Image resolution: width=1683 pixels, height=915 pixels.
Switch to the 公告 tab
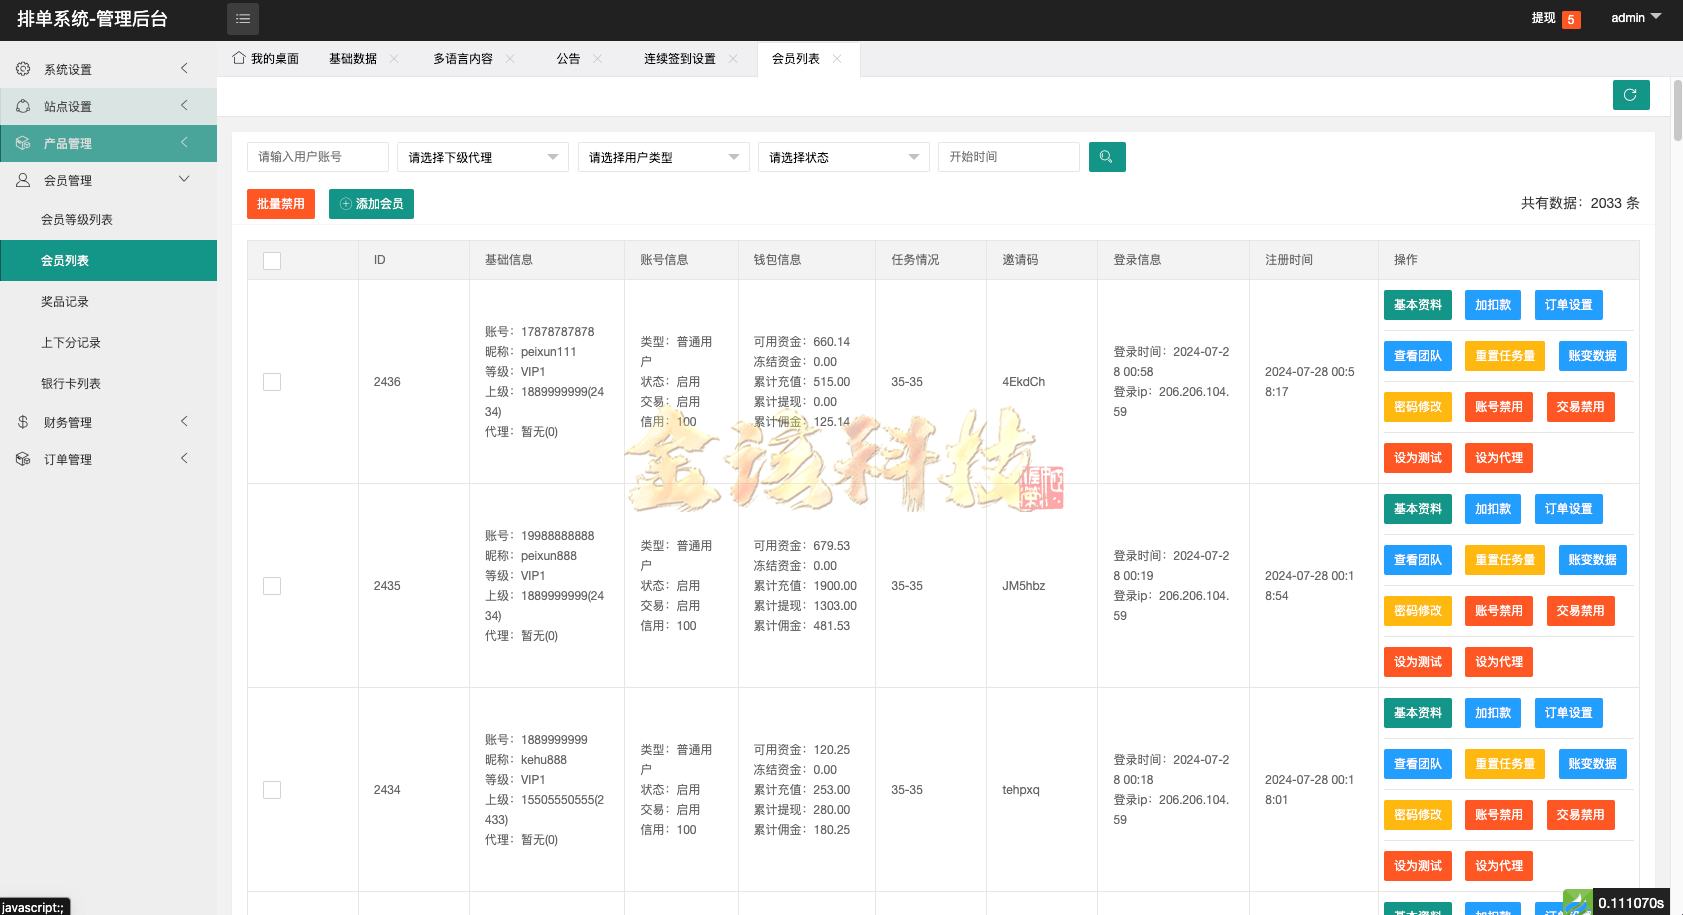[567, 58]
